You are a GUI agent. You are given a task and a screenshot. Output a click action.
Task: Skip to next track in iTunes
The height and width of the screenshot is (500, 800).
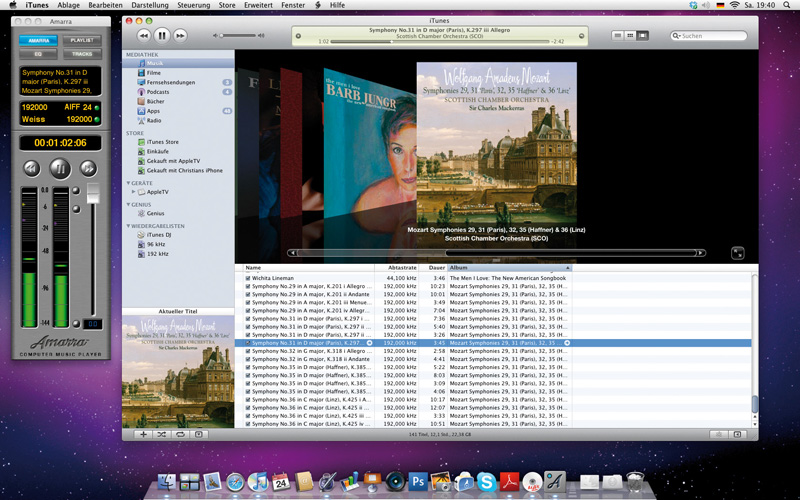(180, 36)
